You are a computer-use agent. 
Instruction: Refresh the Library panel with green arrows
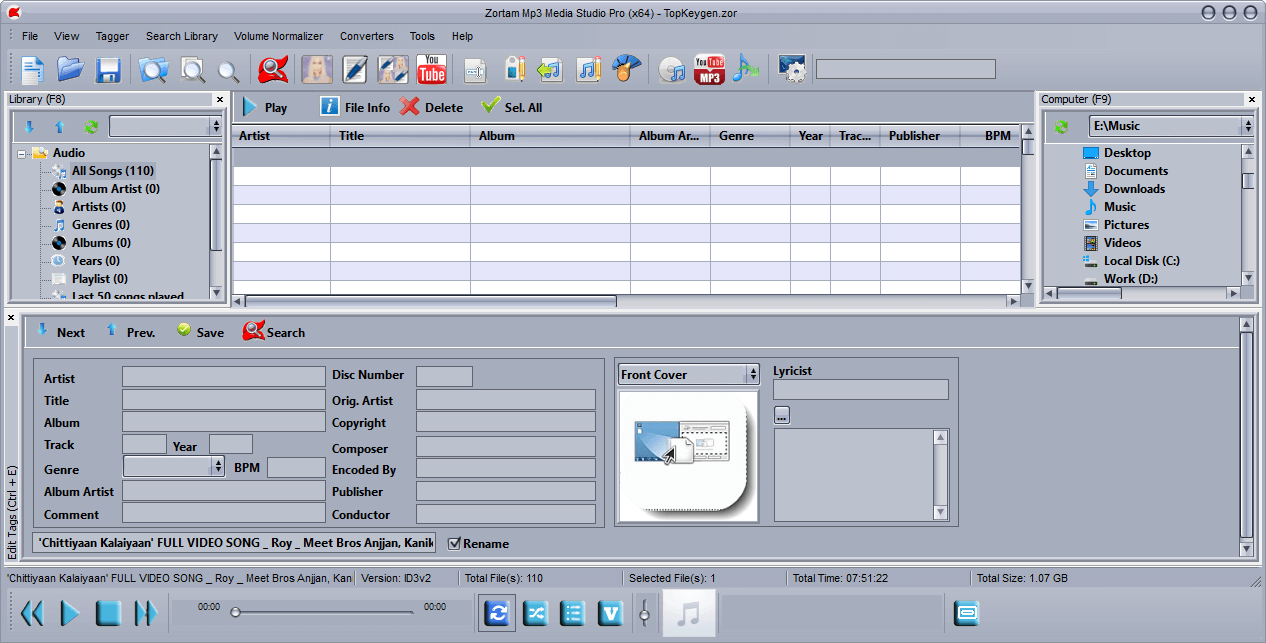click(91, 126)
